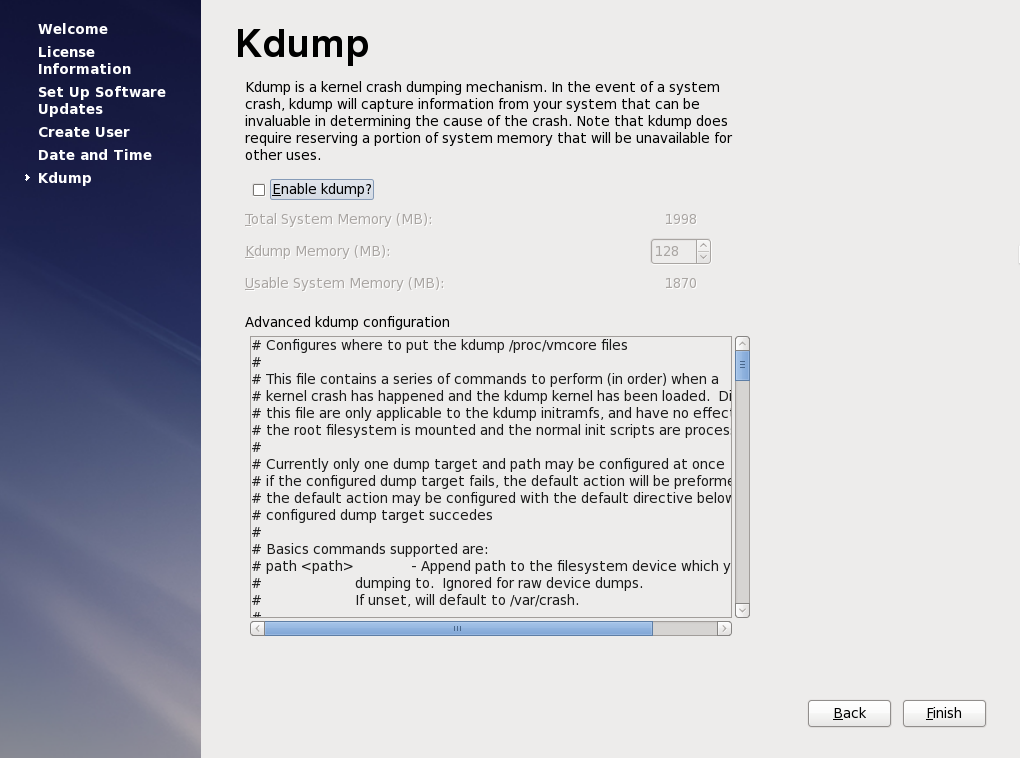Open Set Up Software Updates step
This screenshot has height=758, width=1020.
tap(101, 100)
